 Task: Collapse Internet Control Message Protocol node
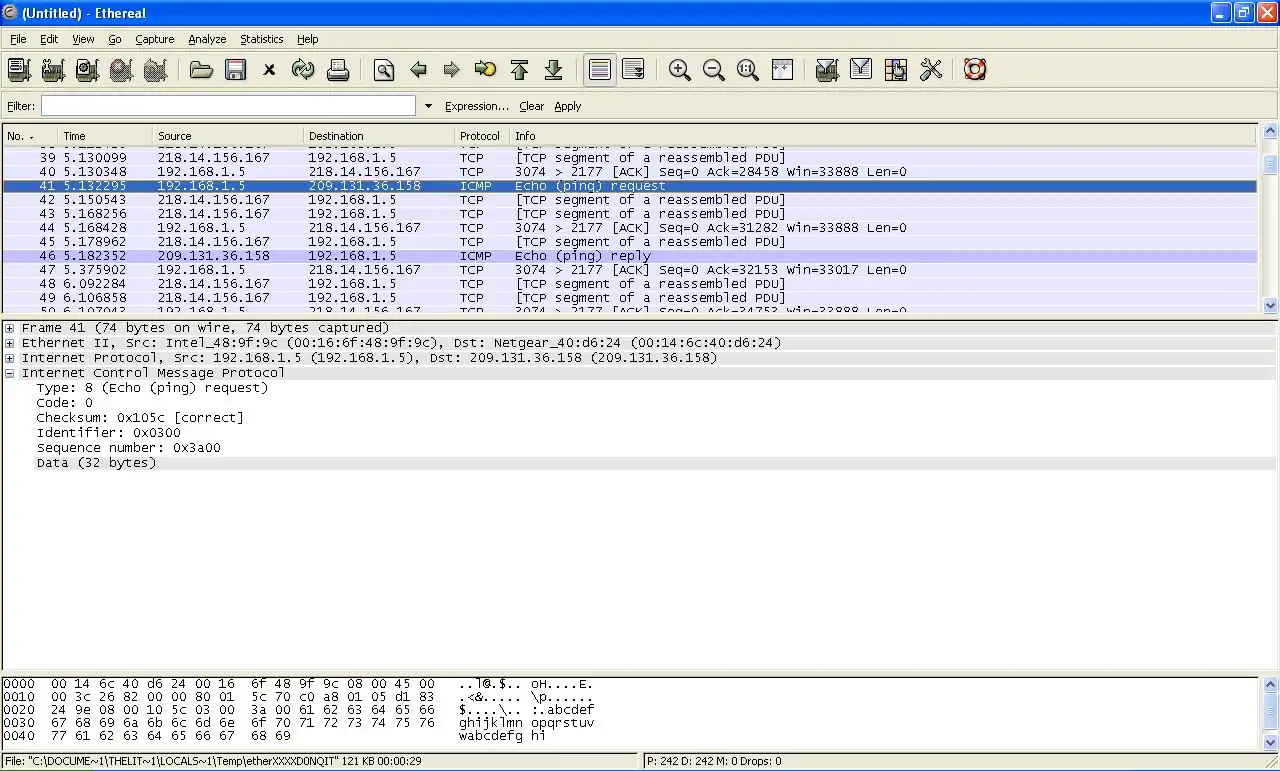click(10, 373)
